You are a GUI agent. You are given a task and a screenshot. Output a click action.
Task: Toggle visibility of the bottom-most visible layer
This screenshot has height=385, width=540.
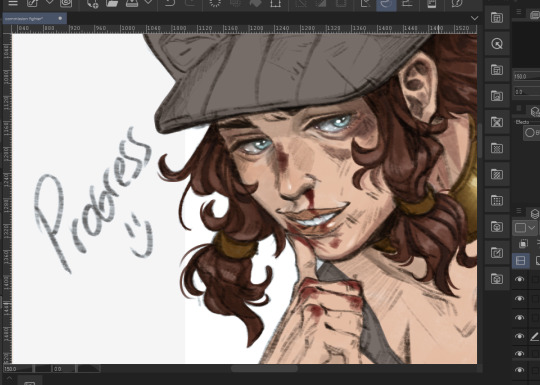click(519, 370)
